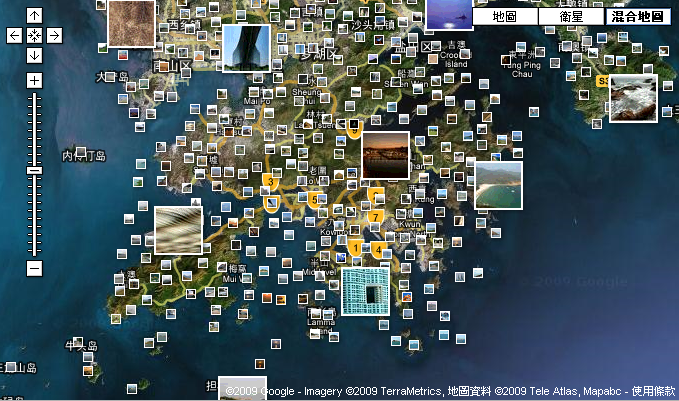Screen dimensions: 679x401
Task: Zoom in with the plus button
Action: click(x=35, y=80)
